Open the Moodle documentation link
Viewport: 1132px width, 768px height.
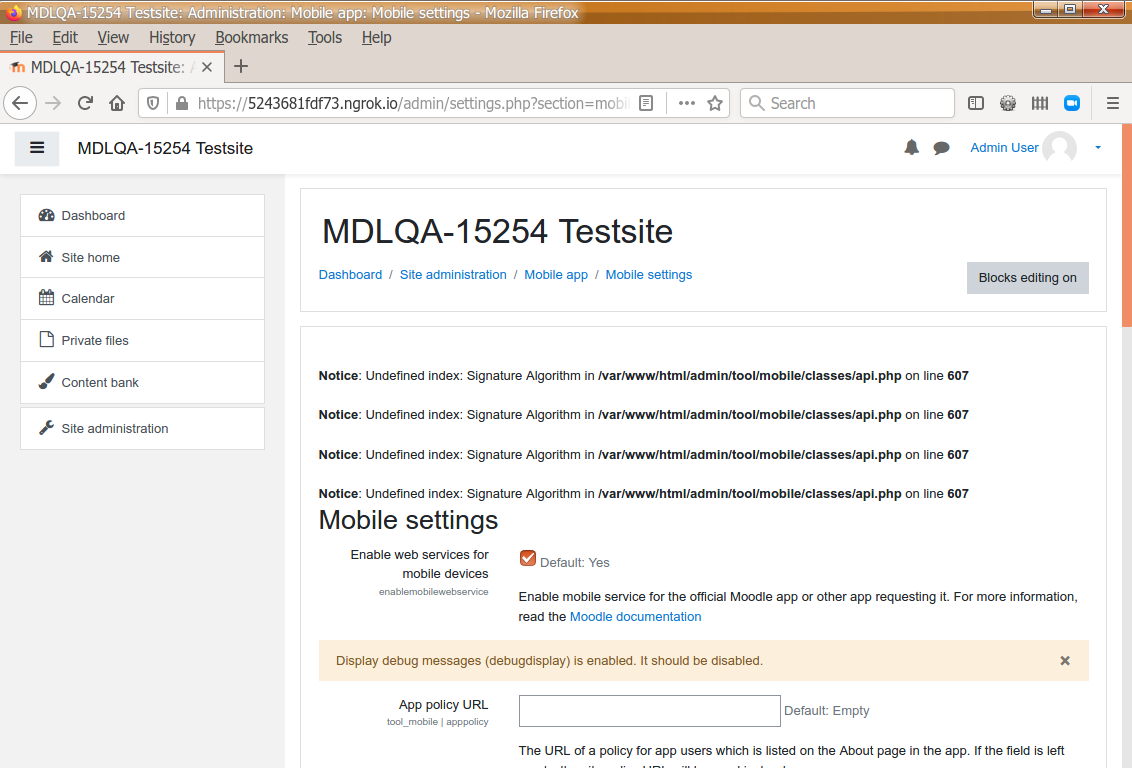[x=635, y=617]
